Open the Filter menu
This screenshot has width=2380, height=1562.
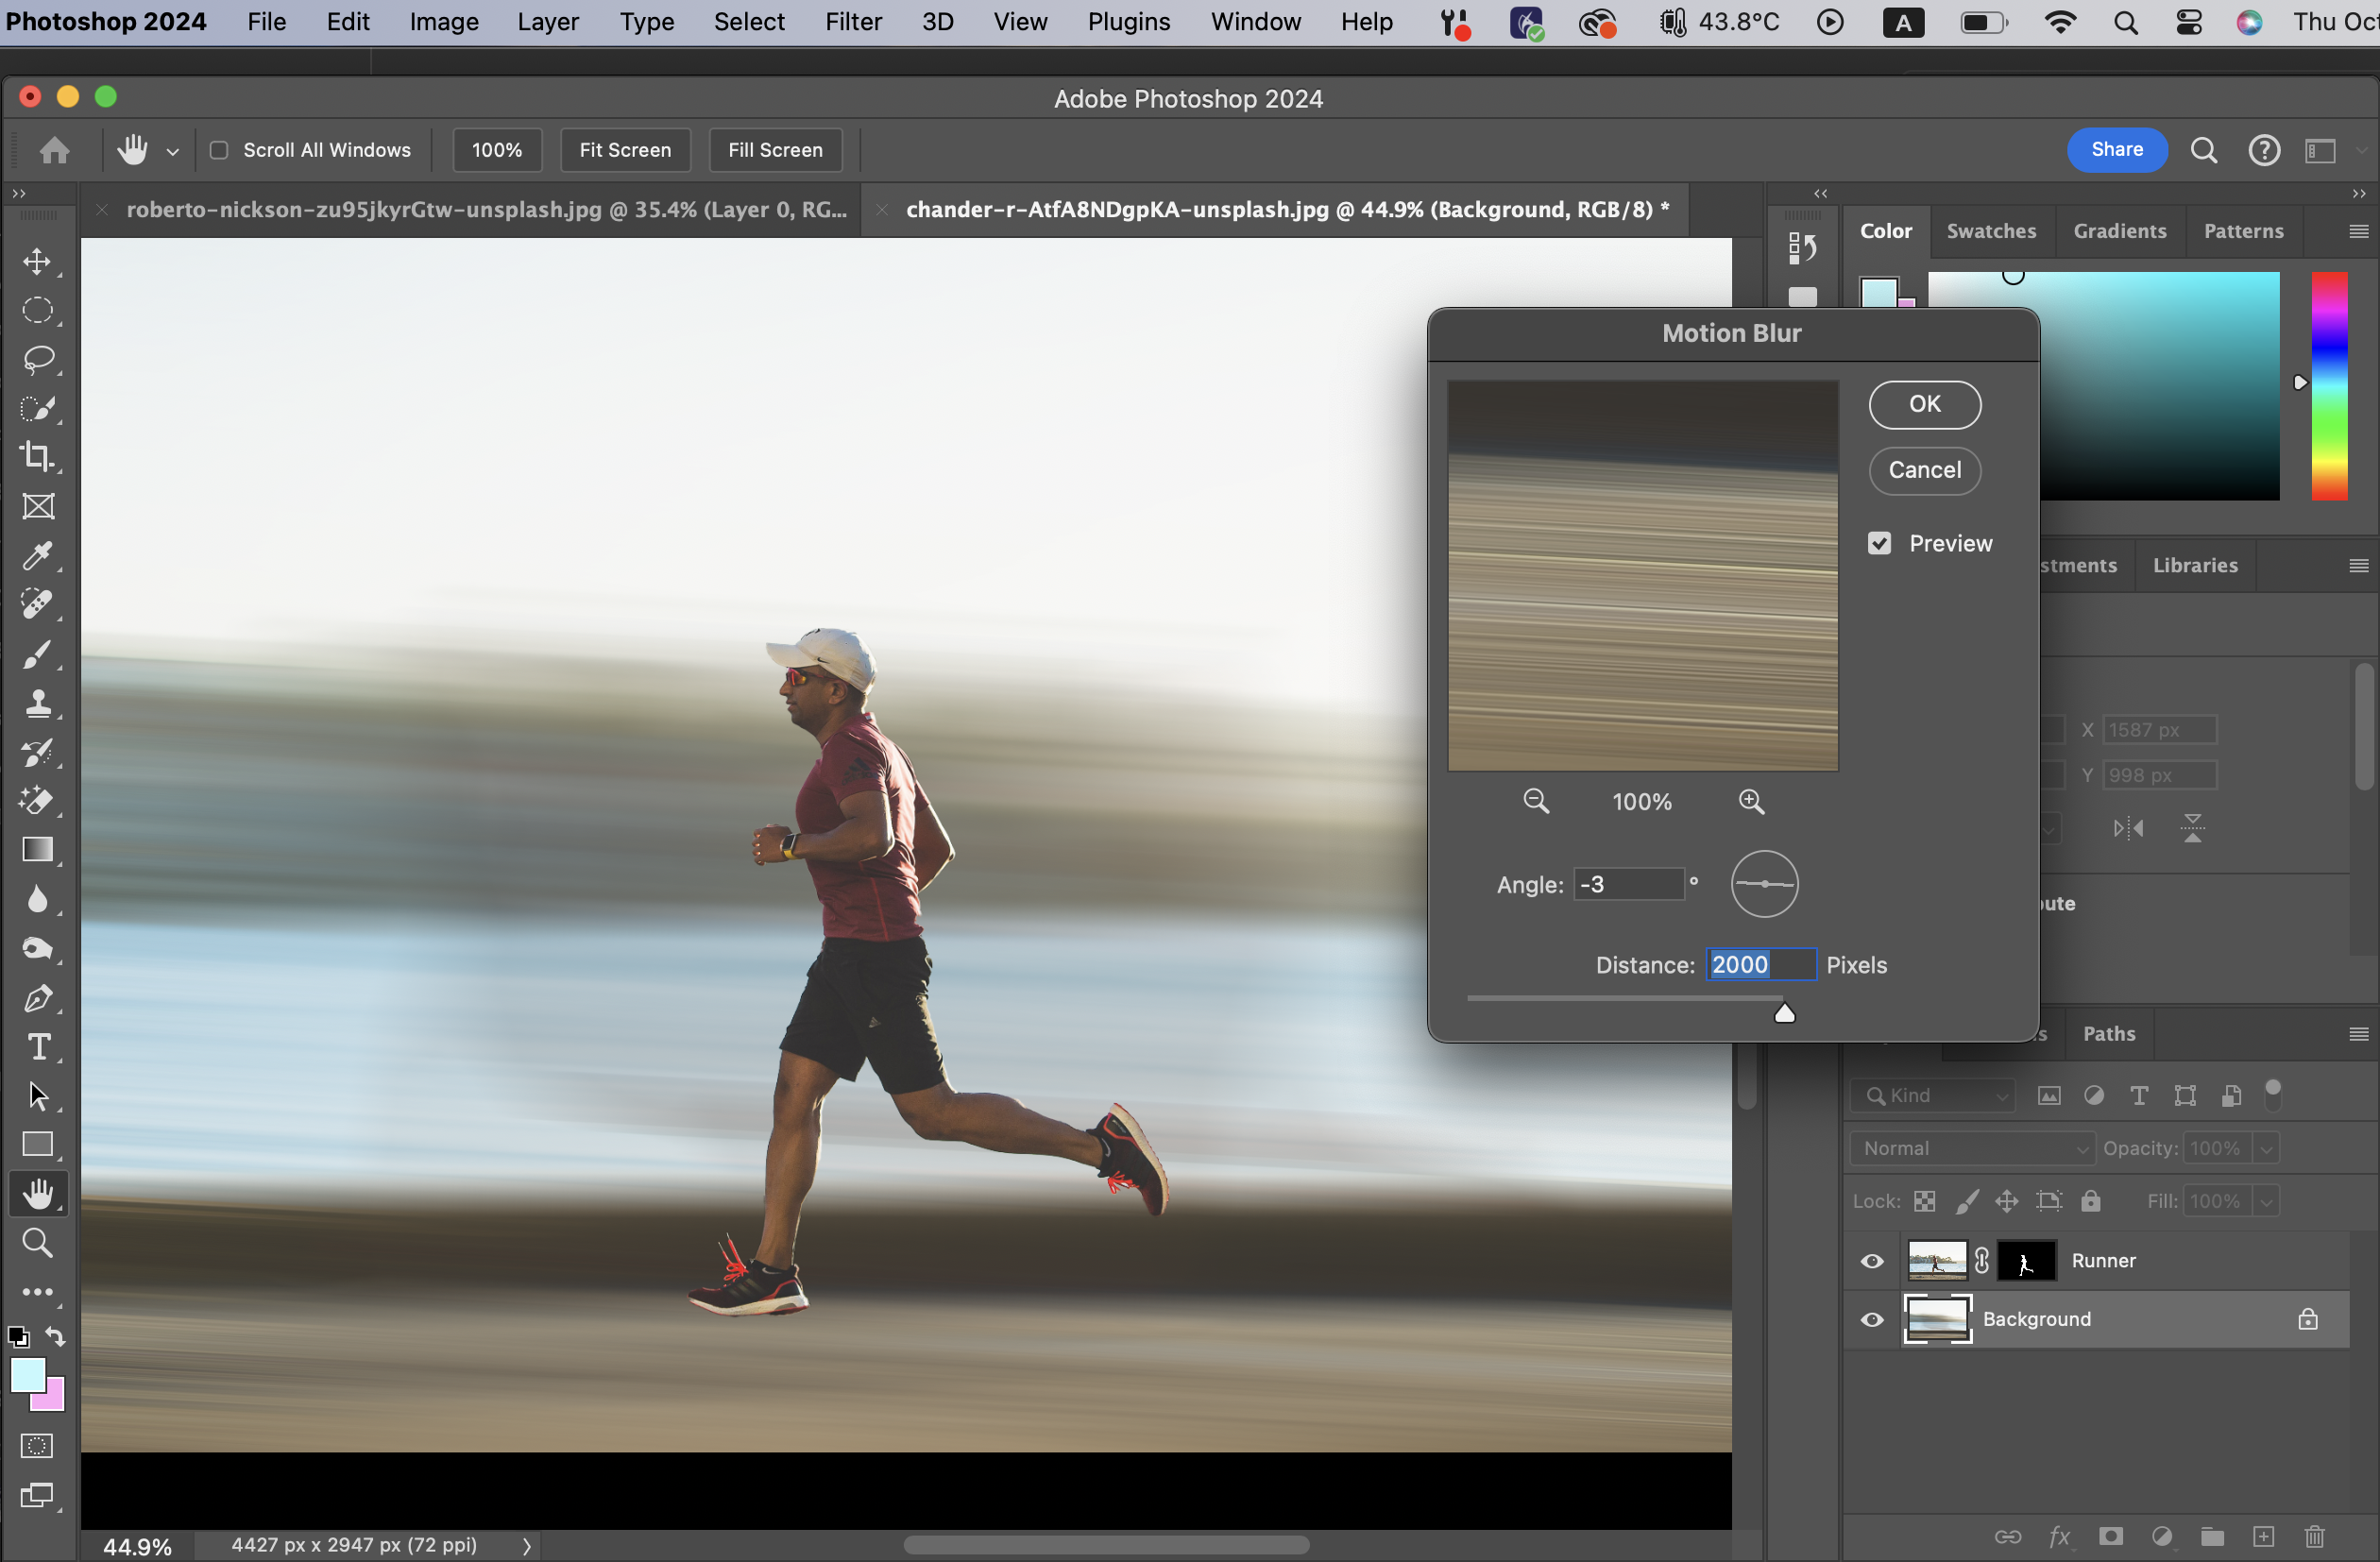coord(853,22)
